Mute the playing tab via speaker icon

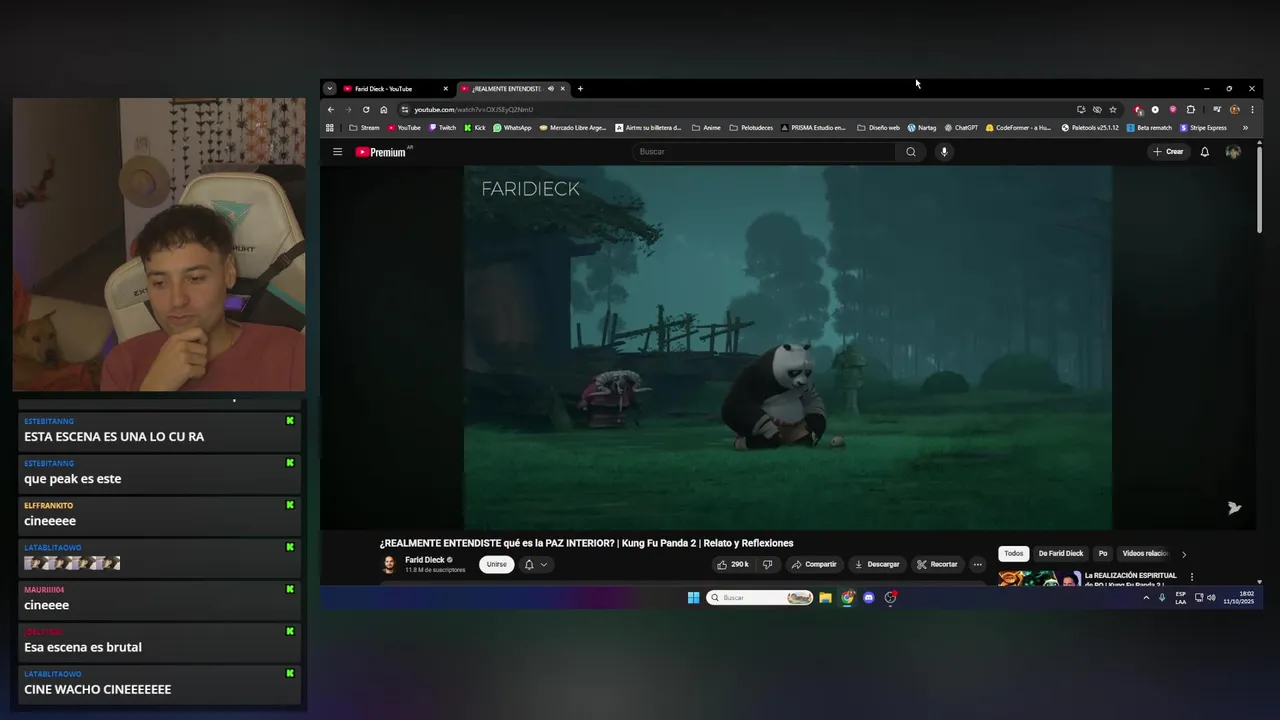(550, 89)
